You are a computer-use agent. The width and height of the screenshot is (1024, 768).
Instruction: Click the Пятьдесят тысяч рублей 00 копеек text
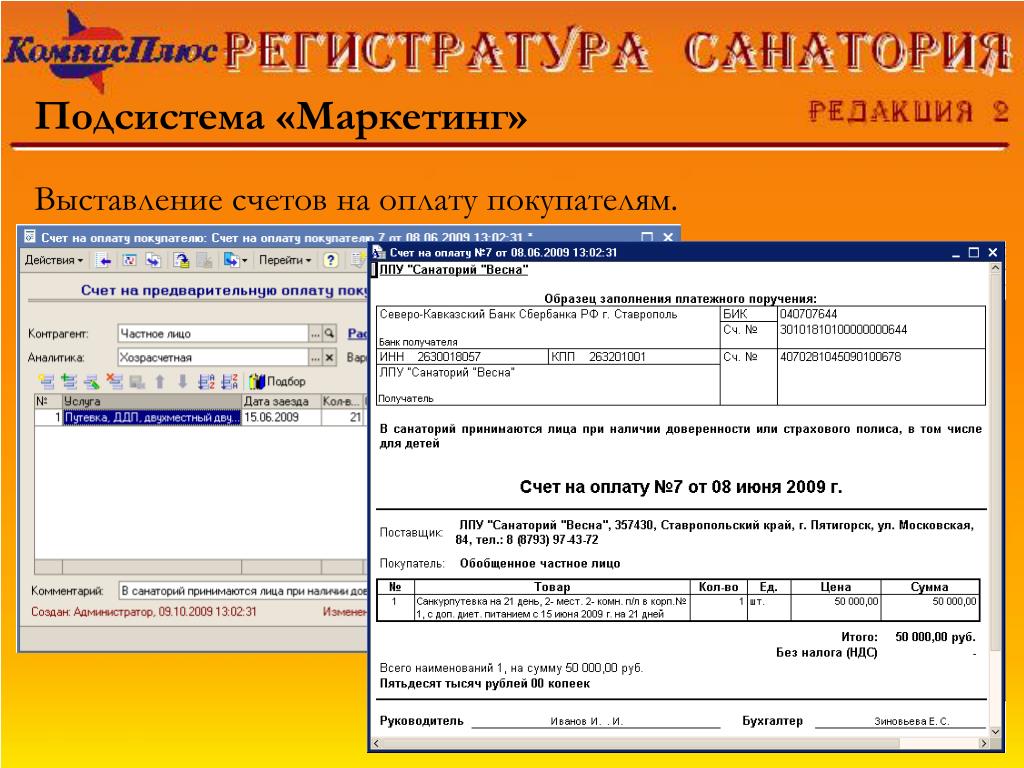pos(485,684)
